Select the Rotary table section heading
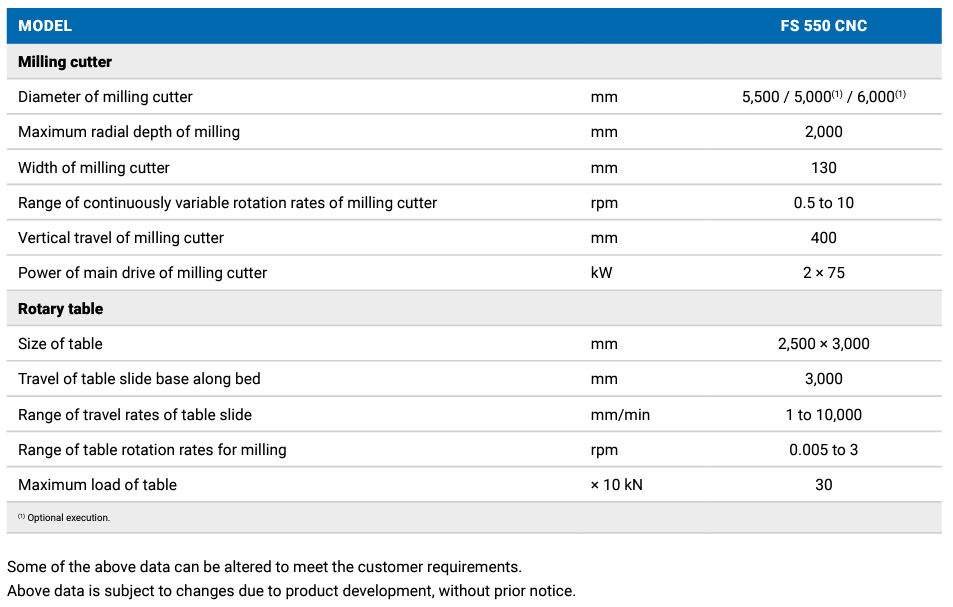953x607 pixels. pyautogui.click(x=61, y=309)
